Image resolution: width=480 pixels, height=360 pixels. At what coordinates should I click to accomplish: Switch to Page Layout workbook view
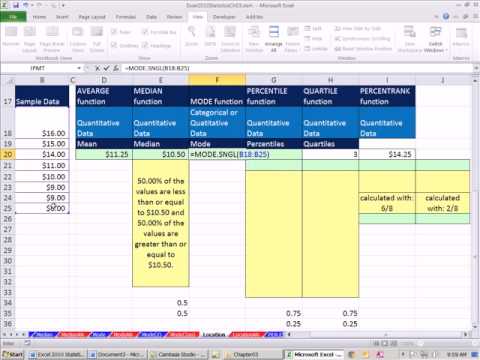pos(29,39)
